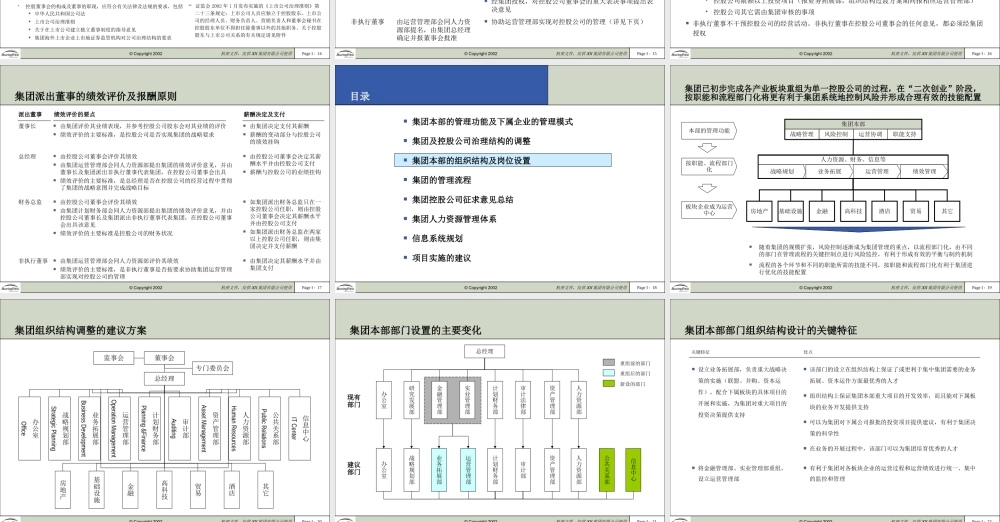Select the 集团本部 header box in hierarchy diagram
1000x522 pixels.
(853, 124)
